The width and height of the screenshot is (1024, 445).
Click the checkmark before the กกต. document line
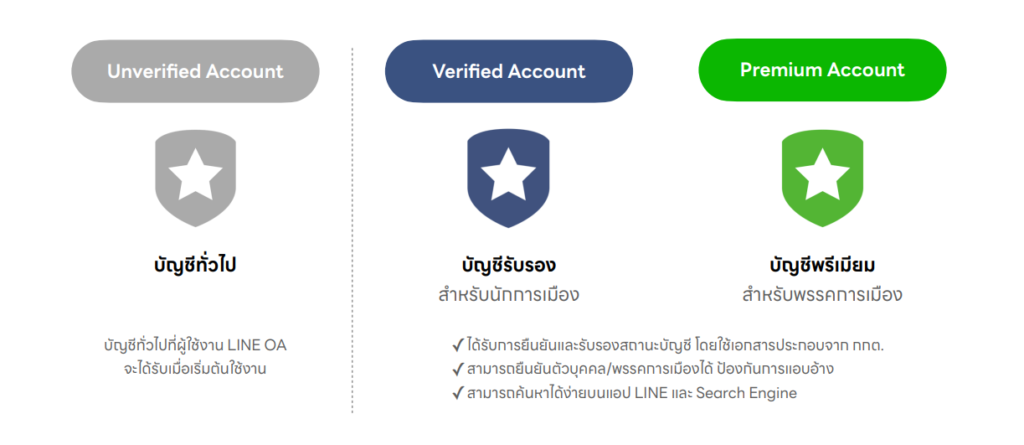tap(458, 345)
